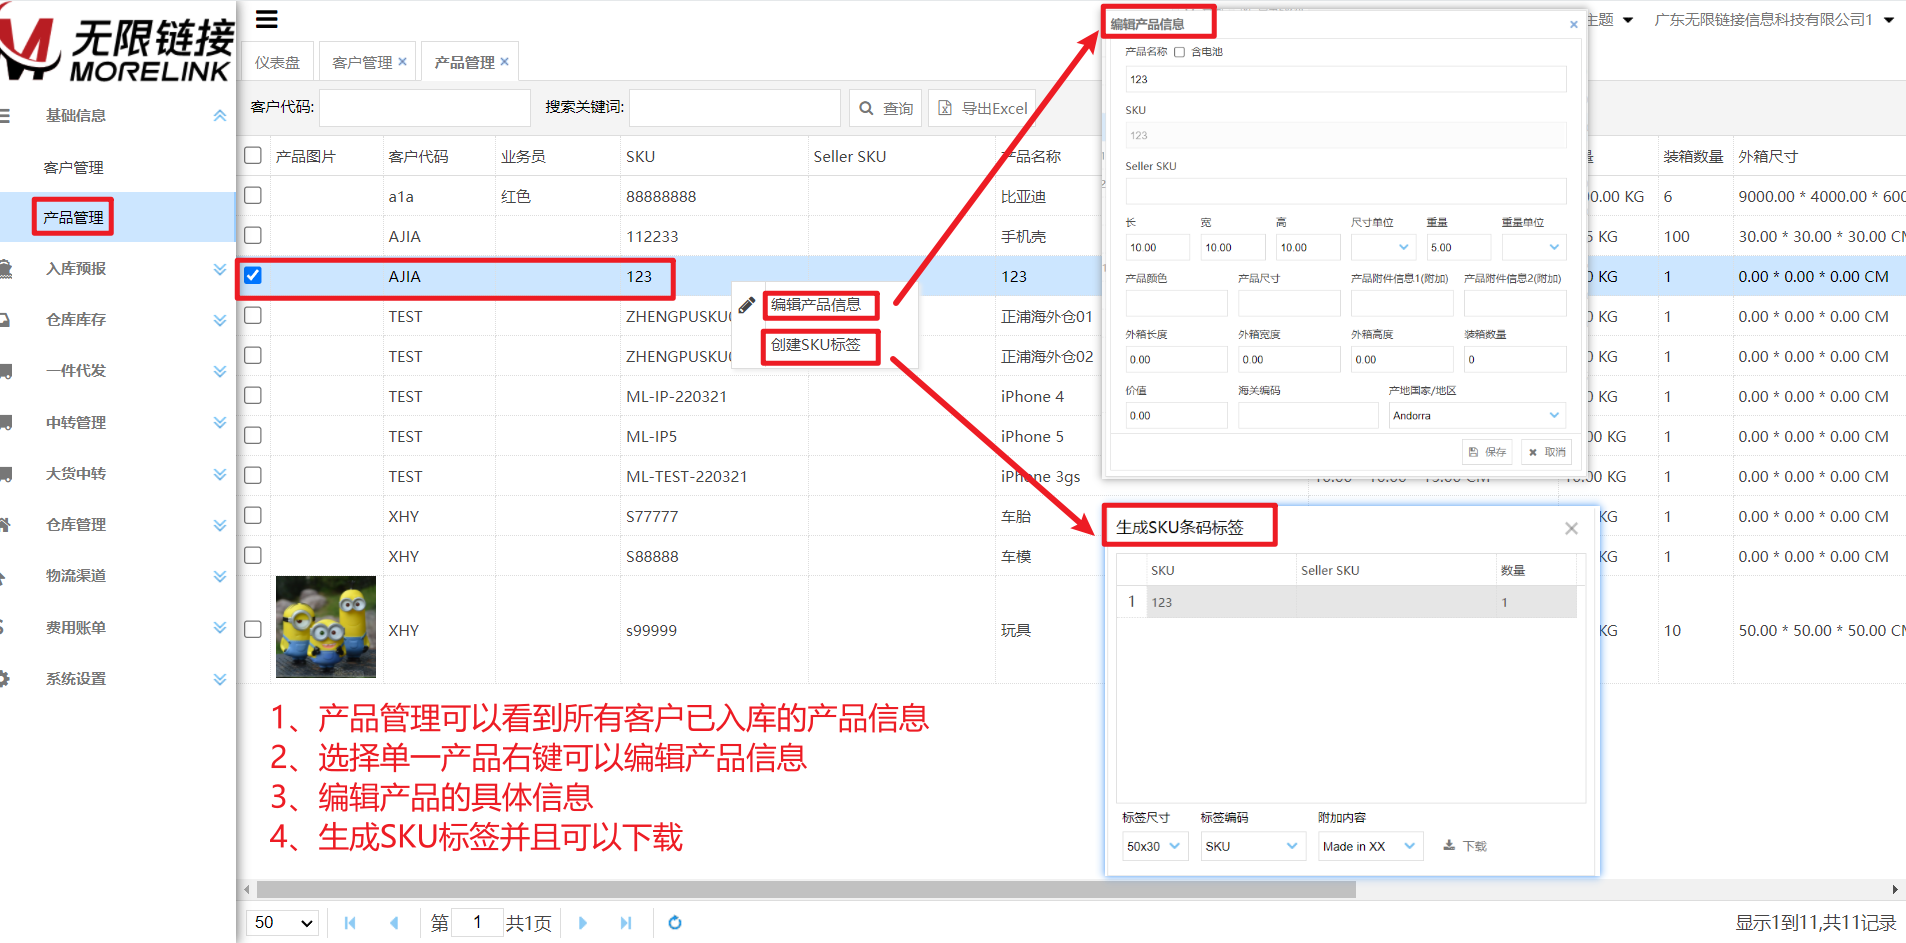Check the row with SKU S77777
Screen dimensions: 1906x943
[x=253, y=515]
